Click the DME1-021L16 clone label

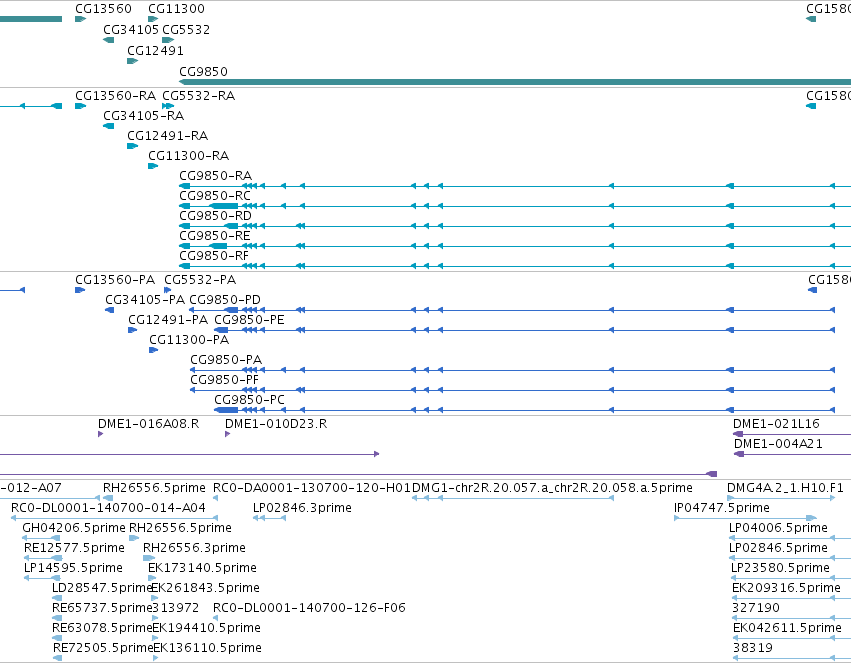pyautogui.click(x=776, y=424)
